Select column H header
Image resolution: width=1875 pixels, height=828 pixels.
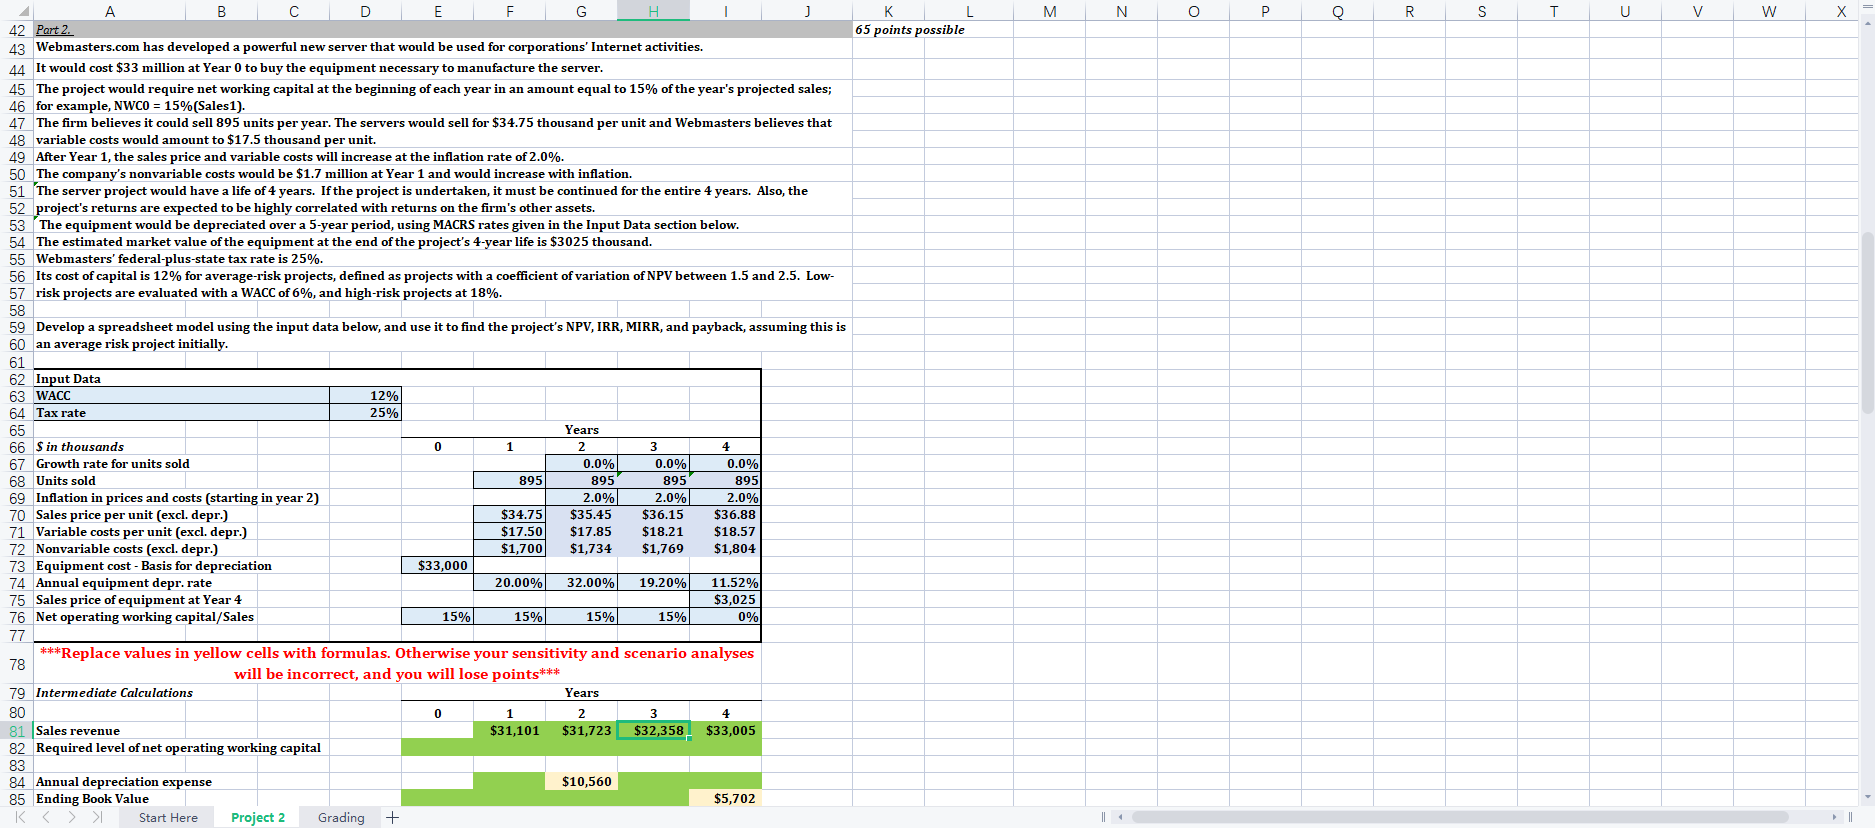click(x=653, y=11)
